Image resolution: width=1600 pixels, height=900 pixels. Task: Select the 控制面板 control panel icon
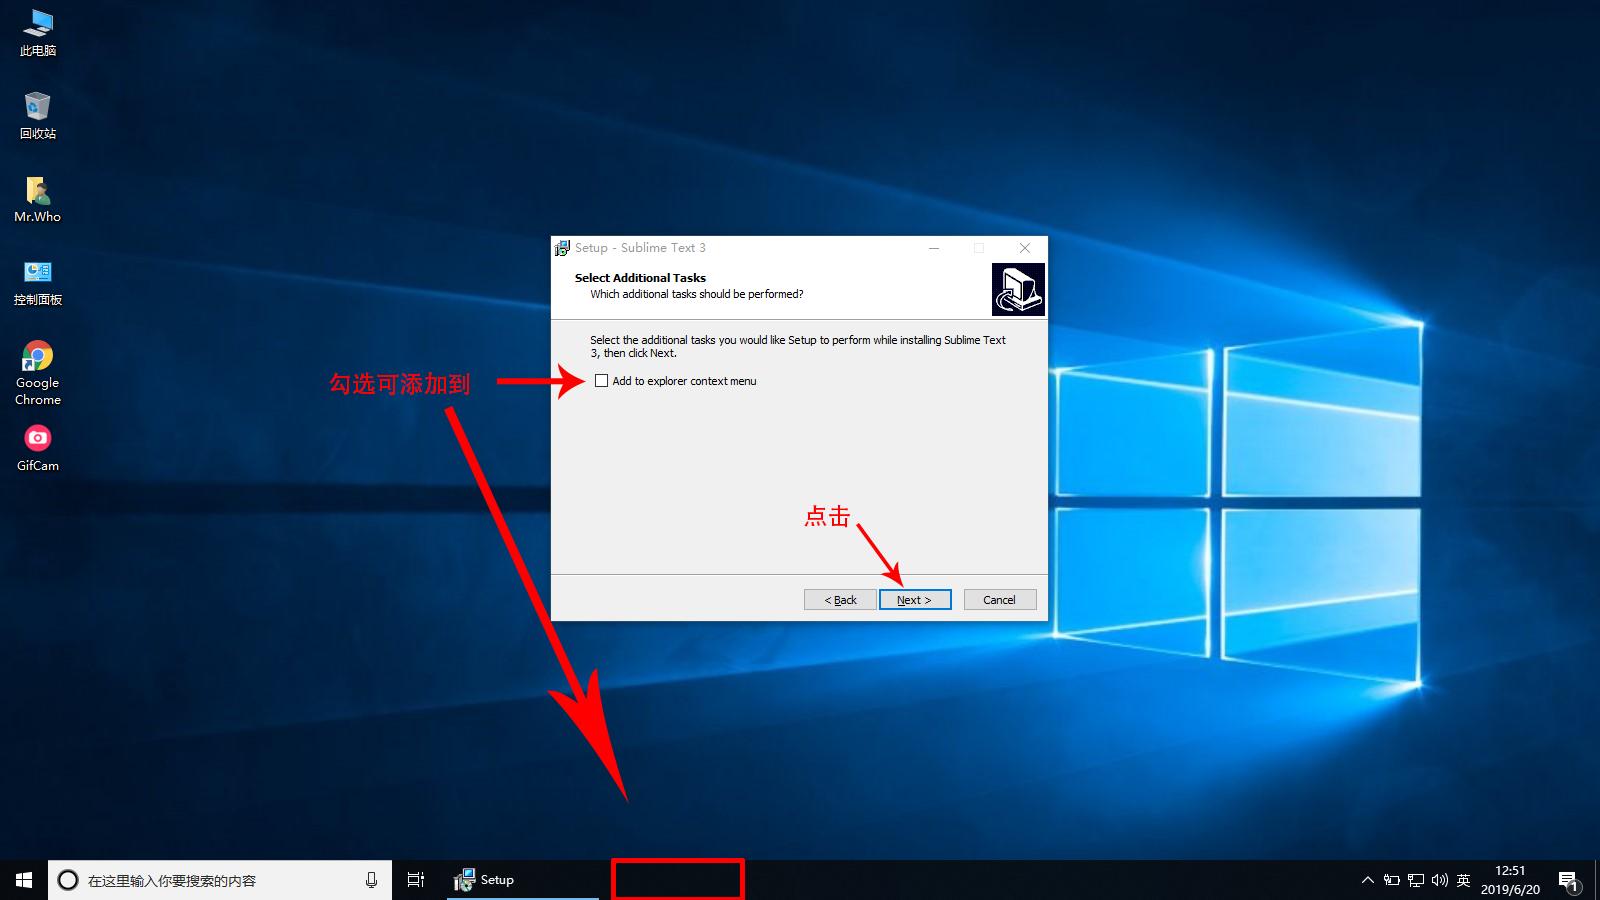tap(38, 282)
